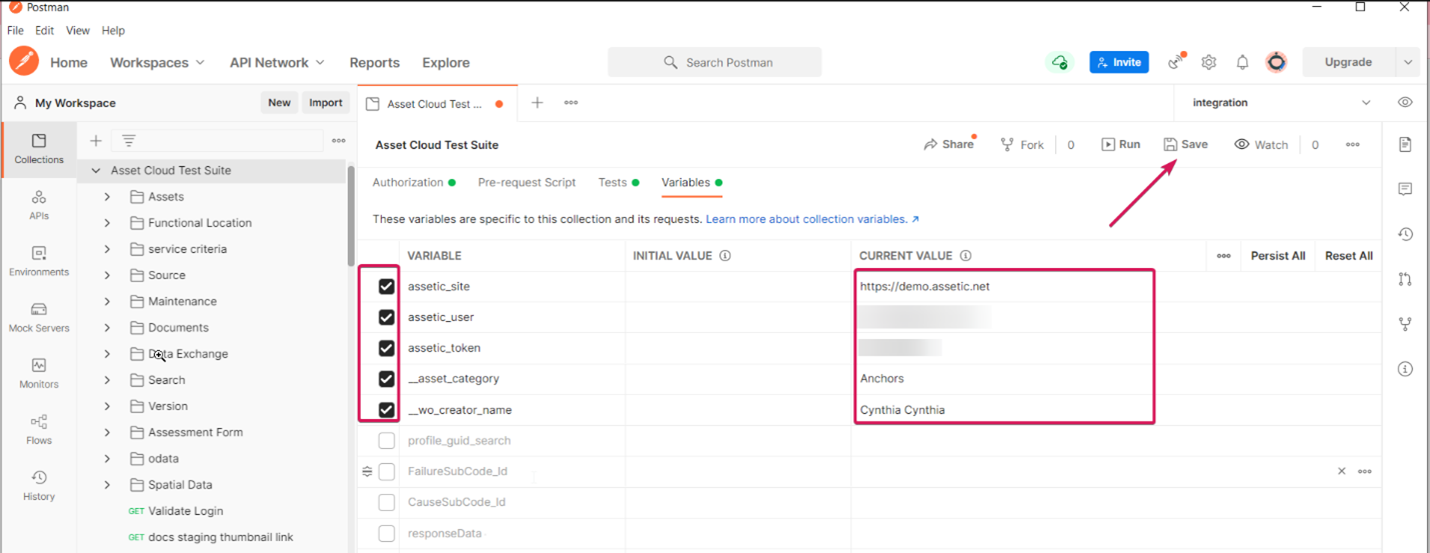Open the Flows sidebar panel
The width and height of the screenshot is (1430, 553).
(39, 429)
